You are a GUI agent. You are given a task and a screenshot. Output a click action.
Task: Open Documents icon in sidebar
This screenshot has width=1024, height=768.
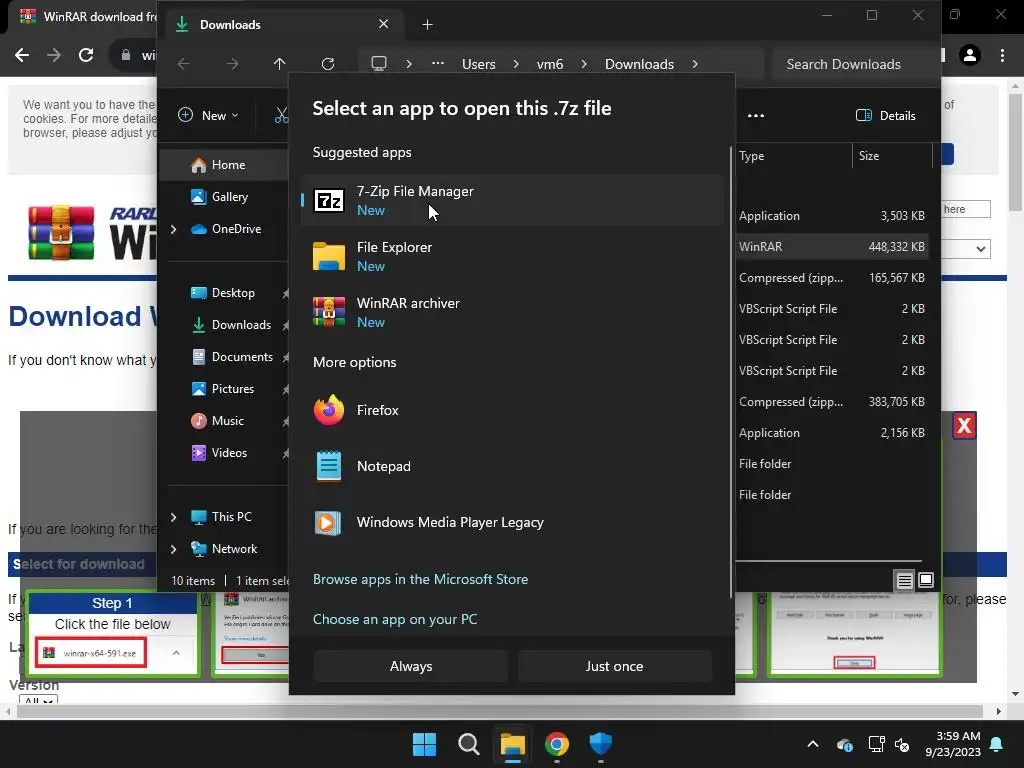click(199, 357)
